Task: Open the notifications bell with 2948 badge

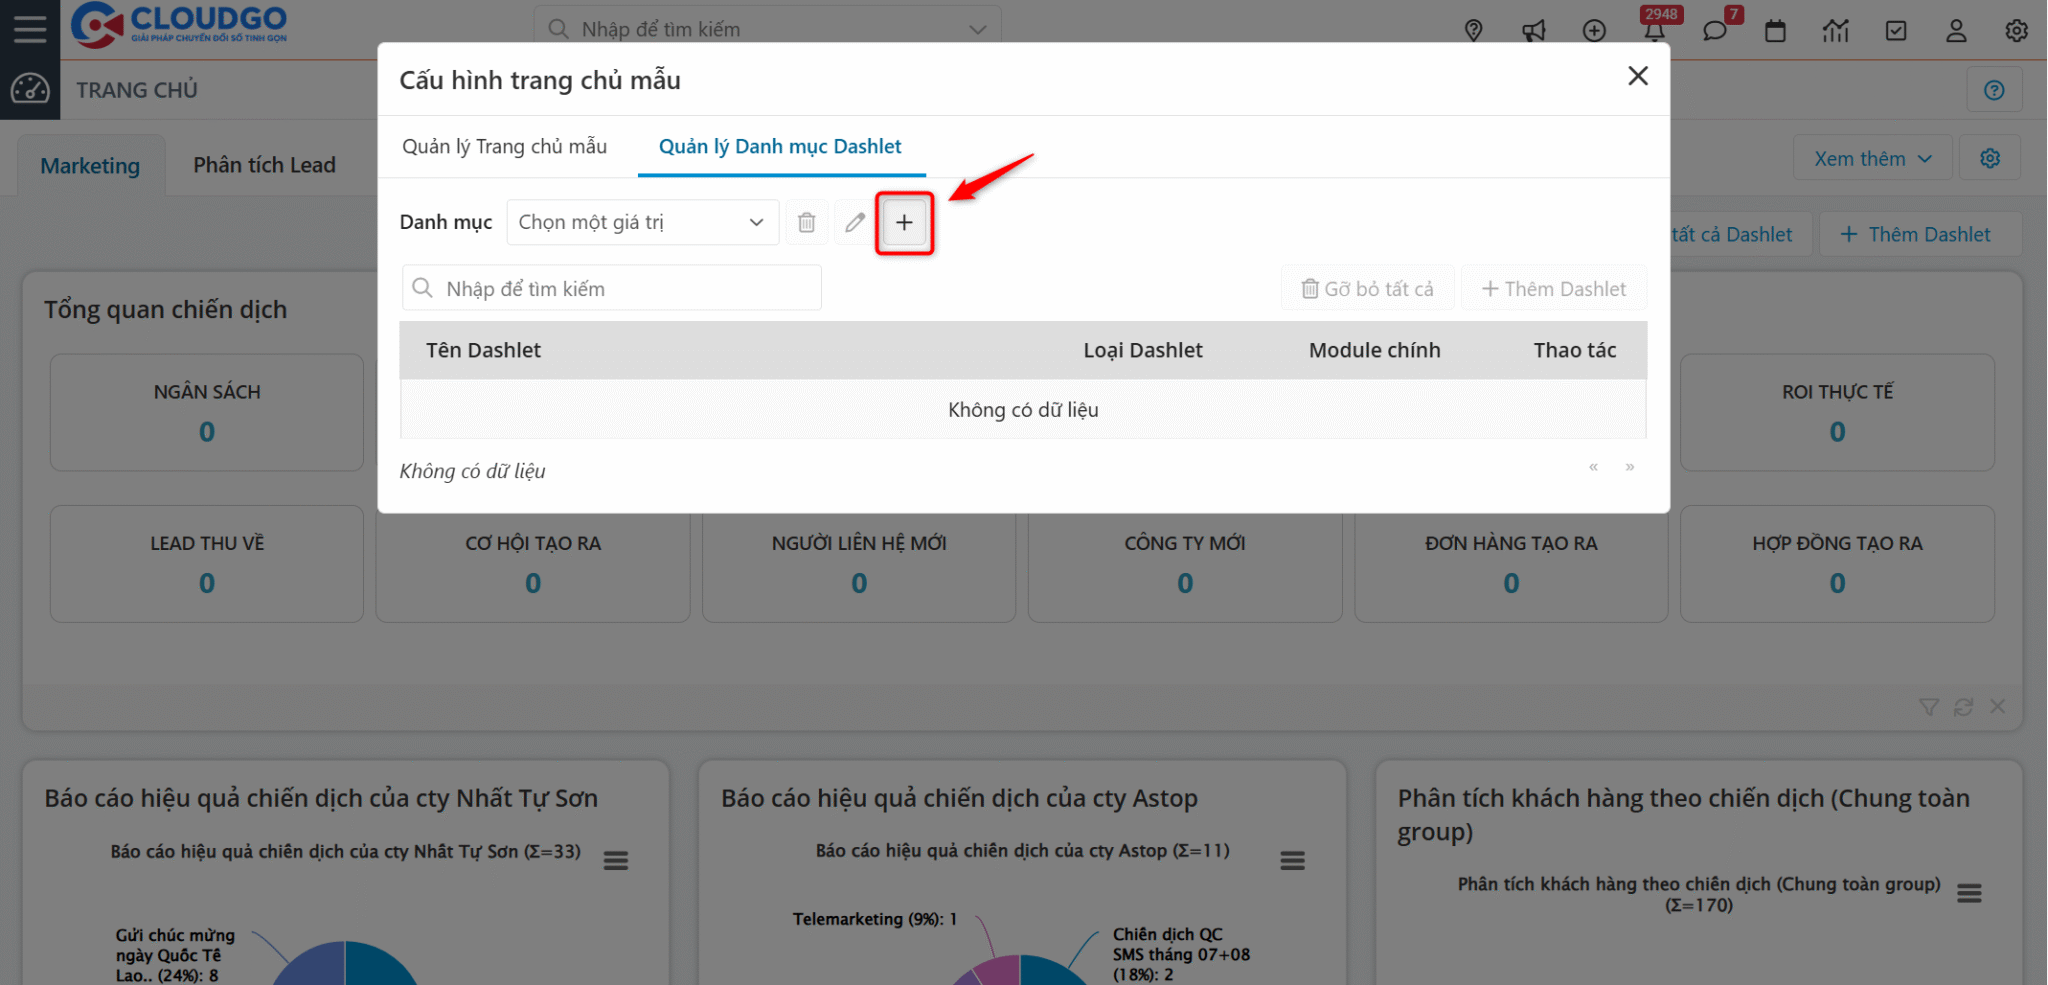Action: click(x=1655, y=31)
